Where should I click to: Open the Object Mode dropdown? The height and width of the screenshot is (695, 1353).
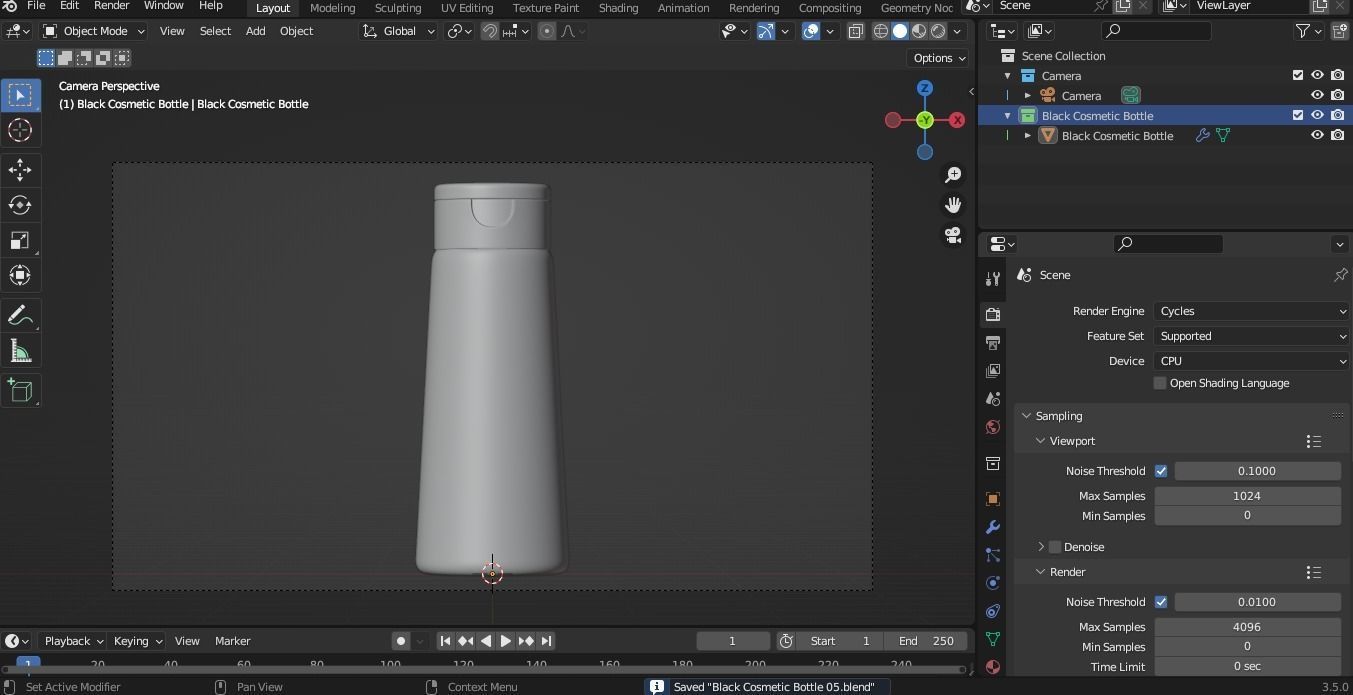(94, 31)
